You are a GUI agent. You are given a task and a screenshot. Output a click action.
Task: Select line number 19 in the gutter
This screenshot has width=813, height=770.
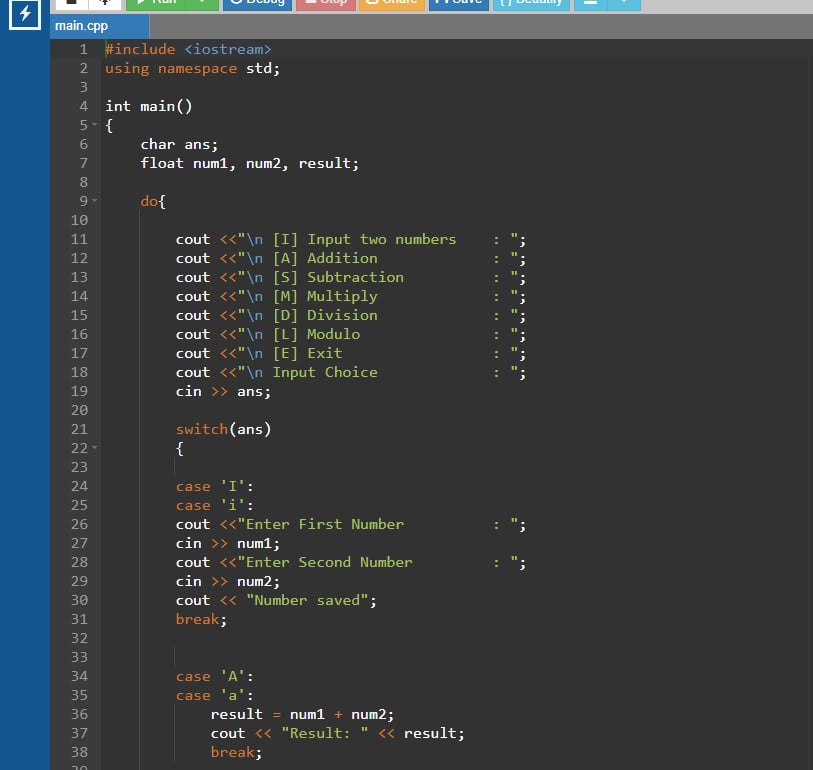tap(79, 391)
